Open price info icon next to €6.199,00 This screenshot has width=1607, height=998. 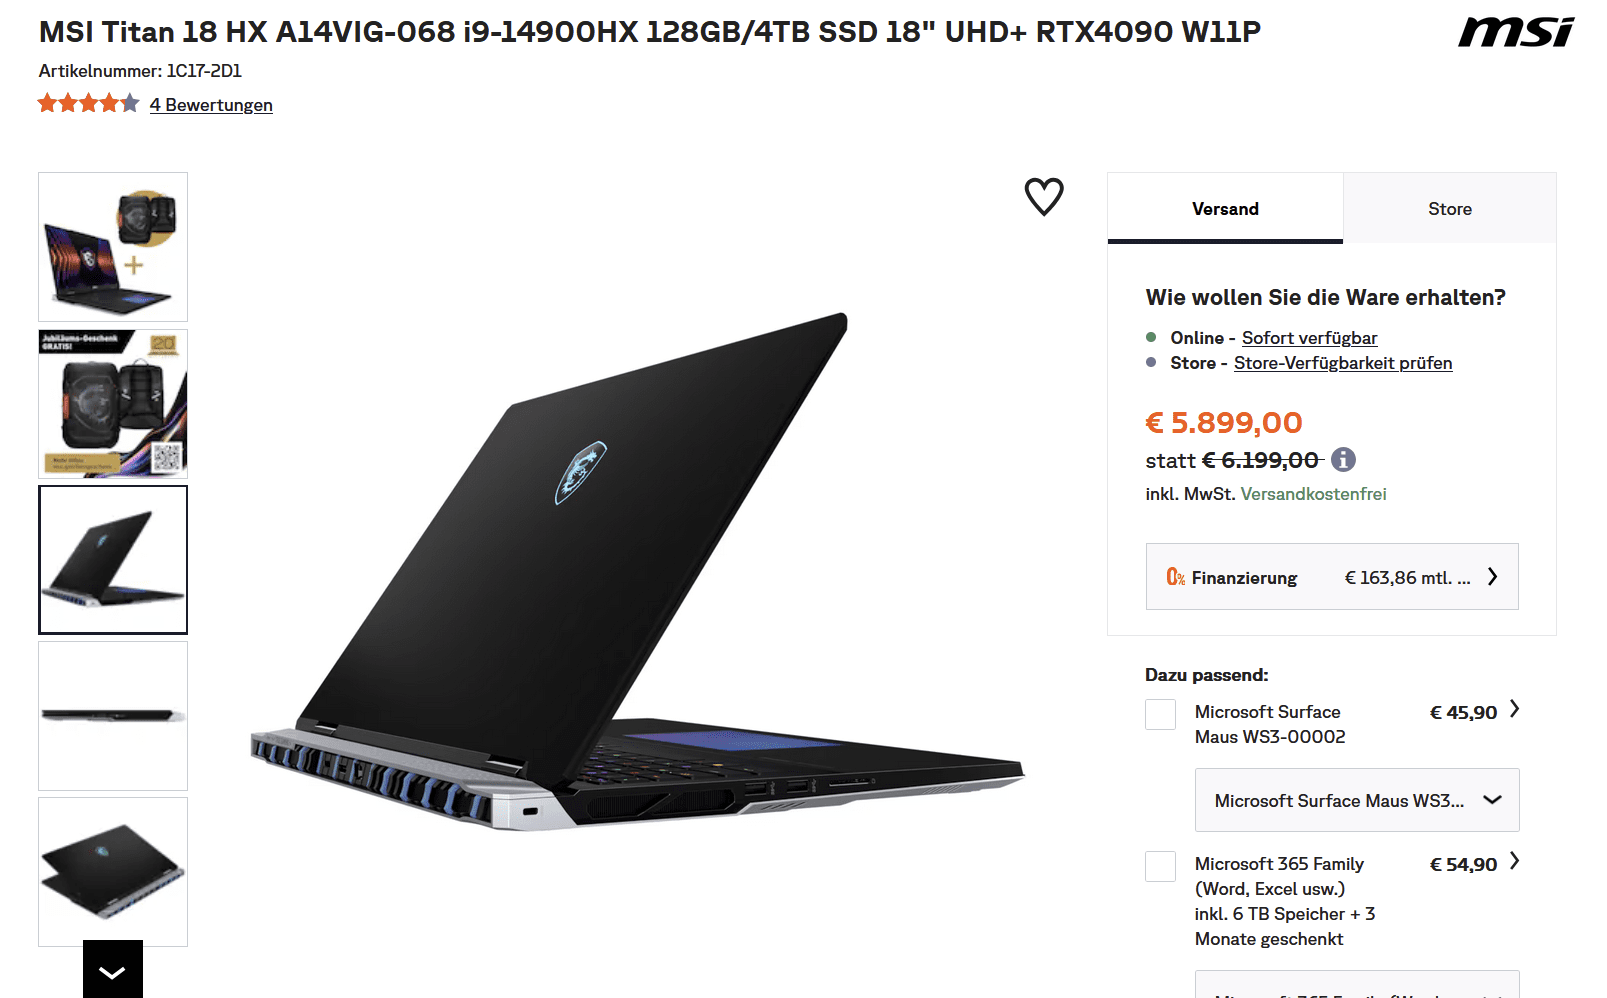pos(1343,459)
